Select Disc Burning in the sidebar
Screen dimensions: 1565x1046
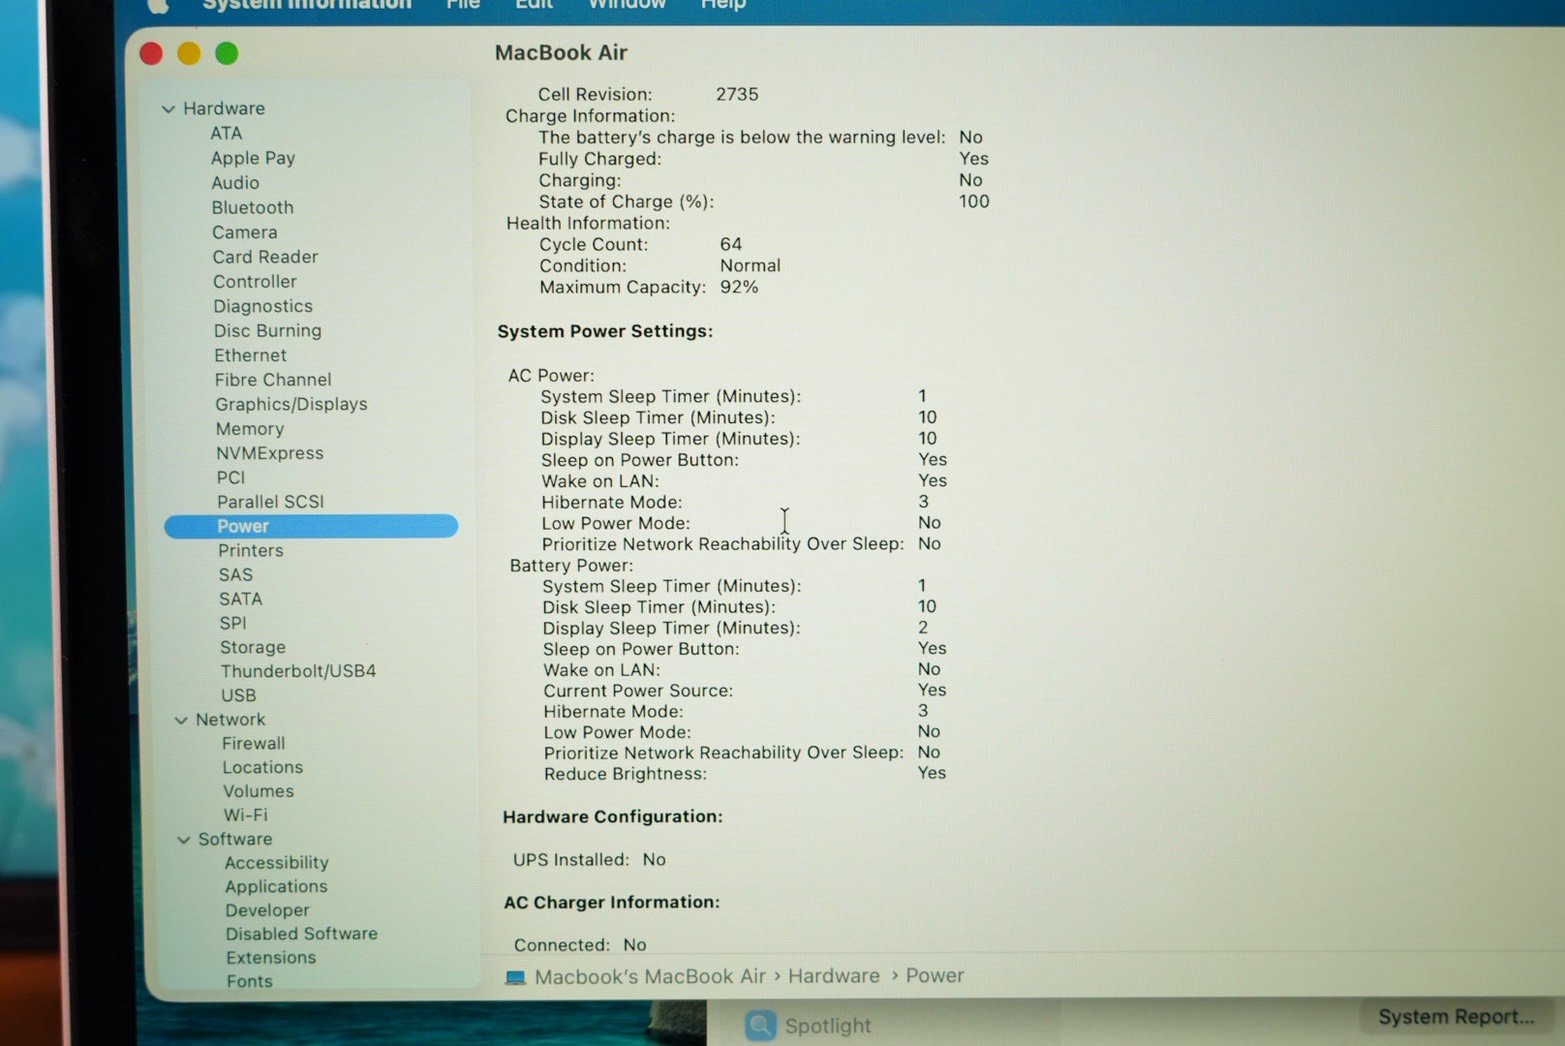point(267,331)
